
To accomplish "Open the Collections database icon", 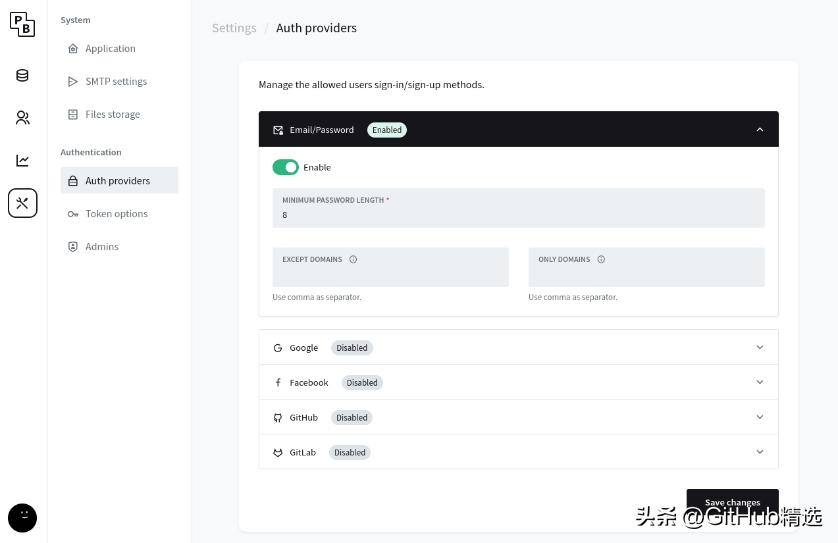I will pyautogui.click(x=22, y=75).
